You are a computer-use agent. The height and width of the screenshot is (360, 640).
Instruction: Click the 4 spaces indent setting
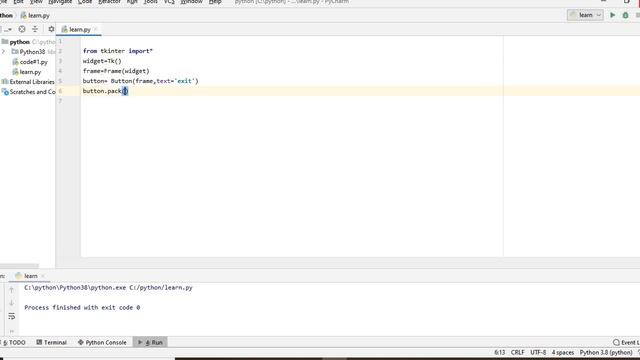[x=563, y=352]
